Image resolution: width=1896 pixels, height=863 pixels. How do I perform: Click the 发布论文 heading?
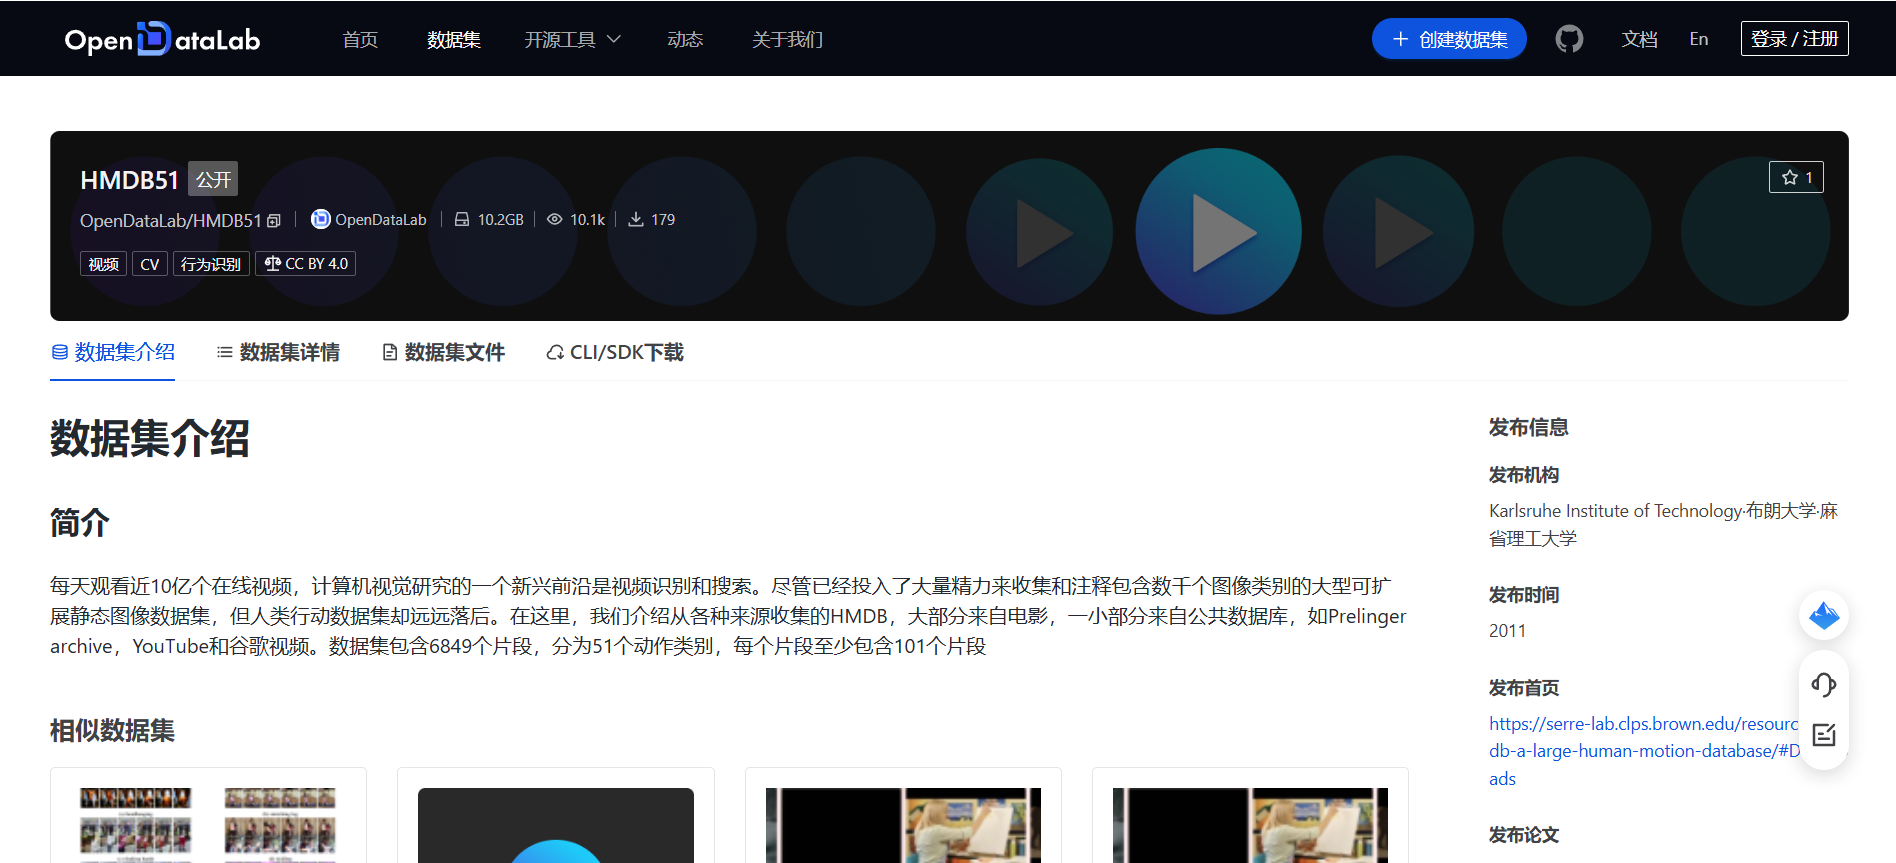click(1523, 835)
